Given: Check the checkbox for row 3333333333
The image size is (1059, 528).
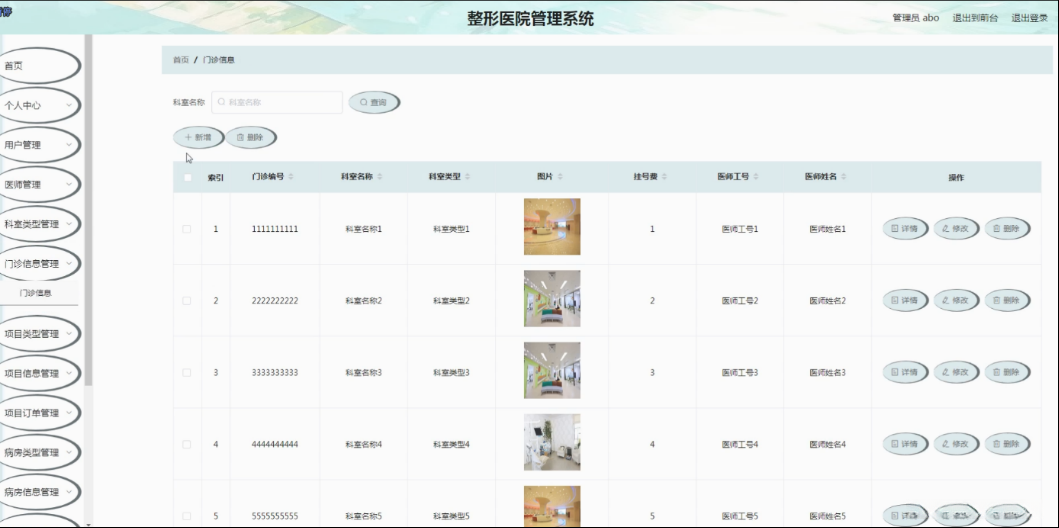Looking at the screenshot, I should (186, 372).
